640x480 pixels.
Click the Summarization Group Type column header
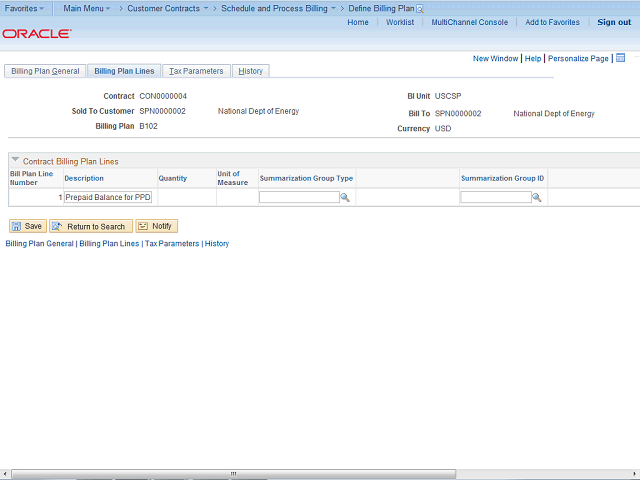tap(306, 178)
